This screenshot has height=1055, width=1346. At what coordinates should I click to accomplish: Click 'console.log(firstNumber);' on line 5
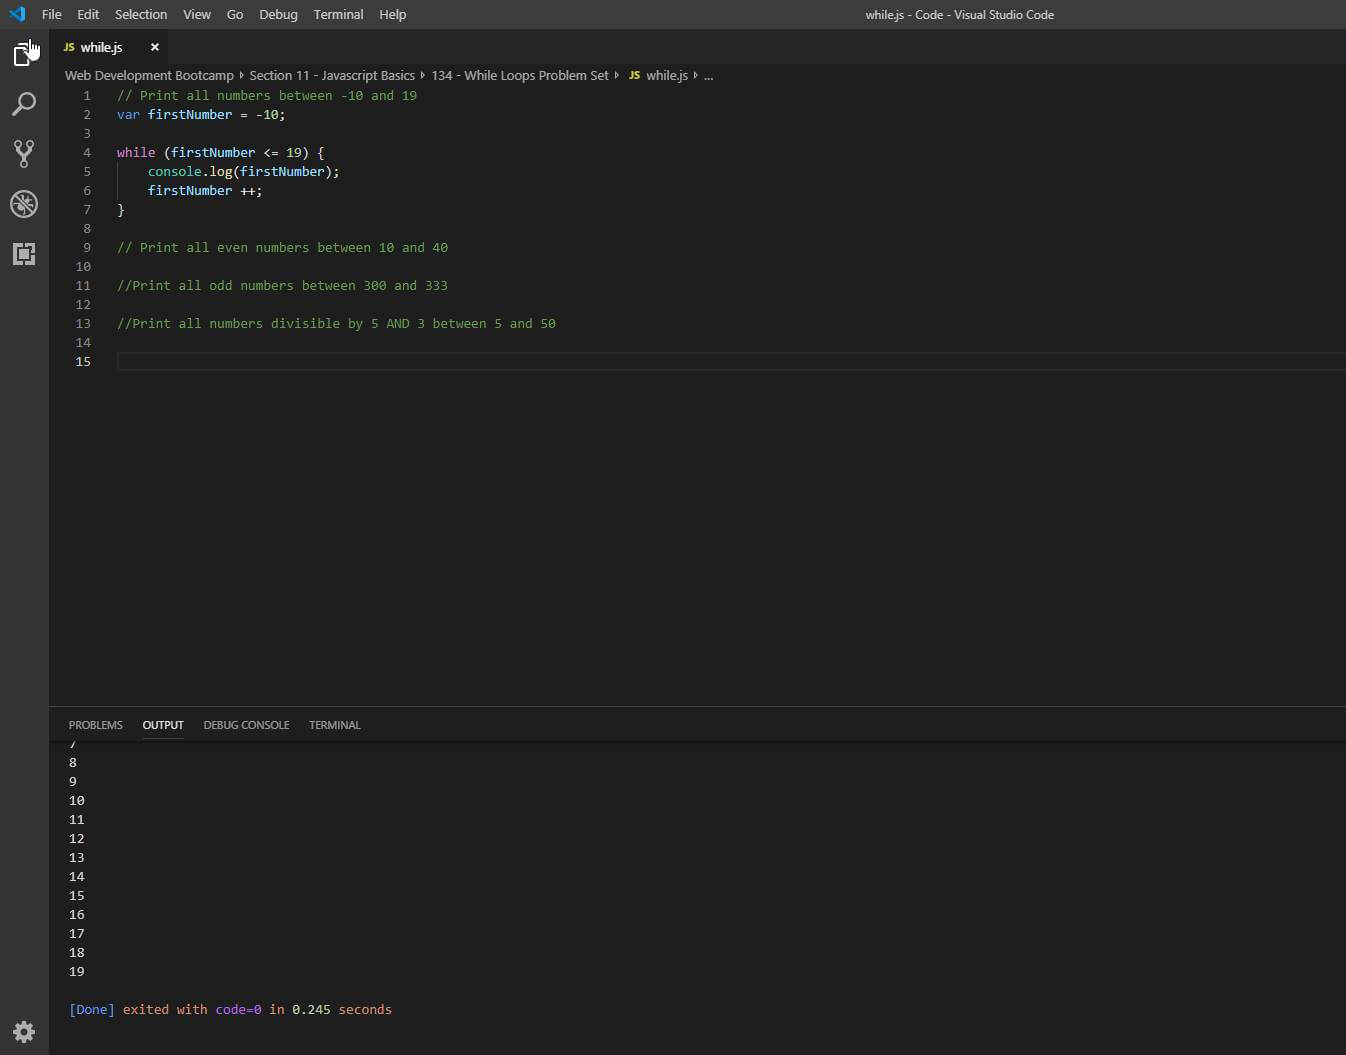(x=244, y=172)
